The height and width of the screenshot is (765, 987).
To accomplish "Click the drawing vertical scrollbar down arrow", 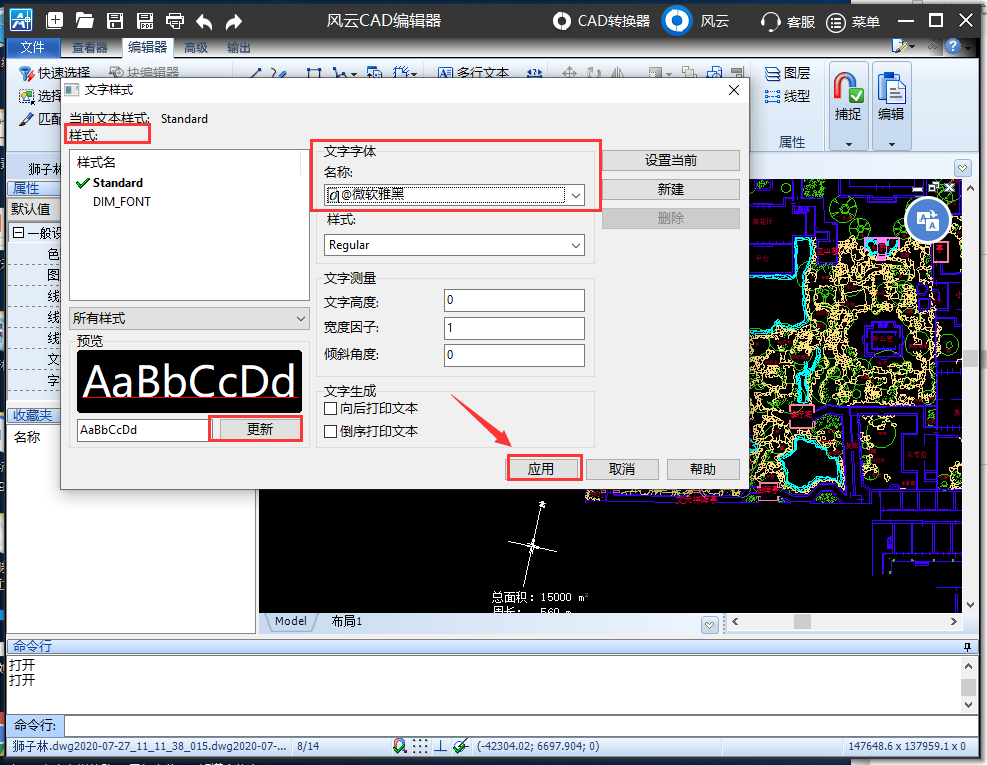I will (970, 604).
